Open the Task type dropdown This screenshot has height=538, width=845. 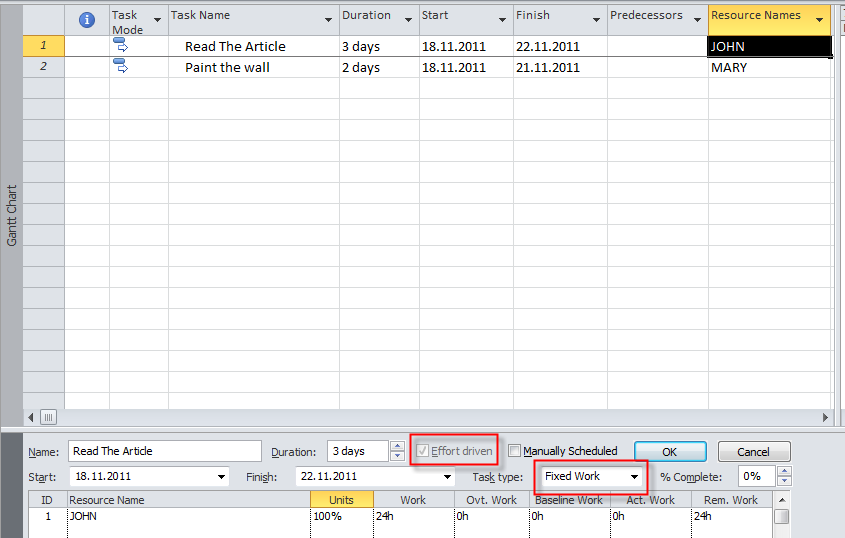(x=634, y=477)
